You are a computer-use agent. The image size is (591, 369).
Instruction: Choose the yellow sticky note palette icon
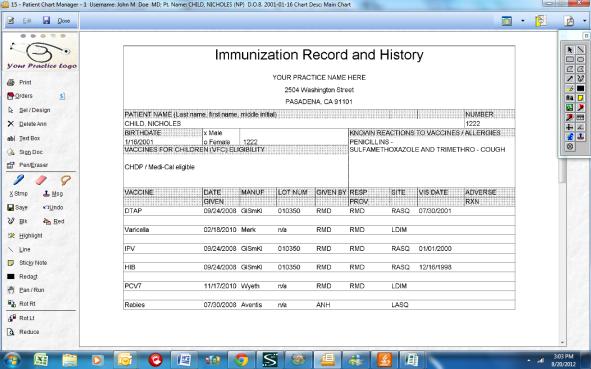[x=580, y=98]
